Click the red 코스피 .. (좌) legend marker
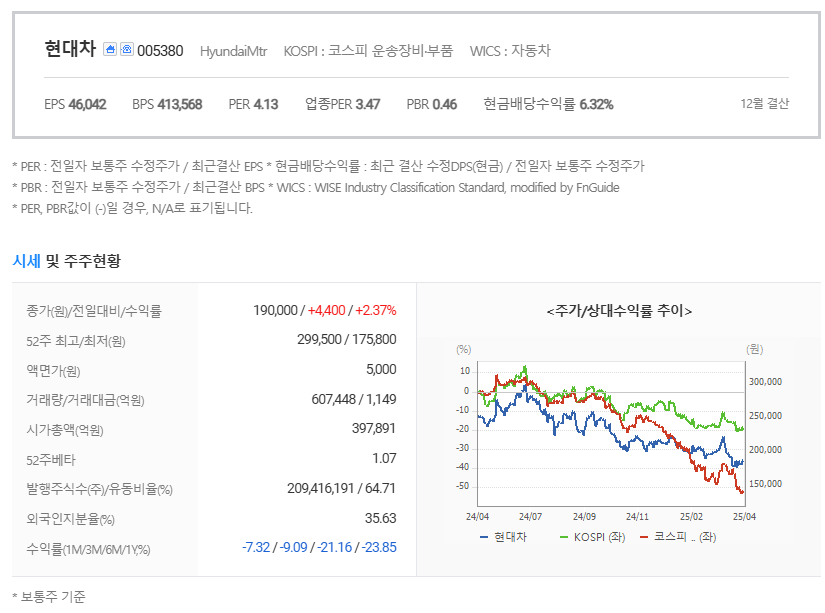 tap(644, 537)
